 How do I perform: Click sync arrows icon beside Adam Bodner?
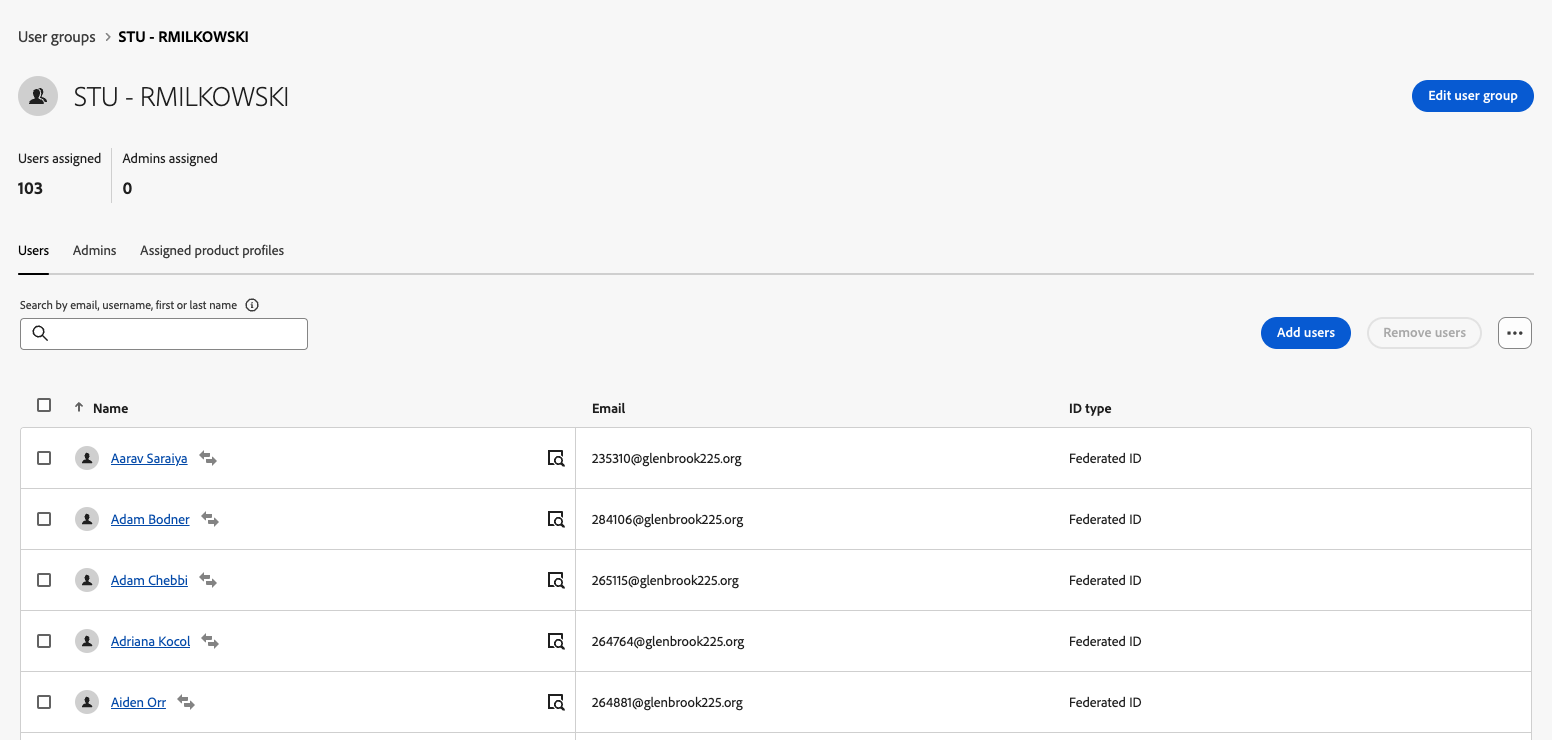210,519
